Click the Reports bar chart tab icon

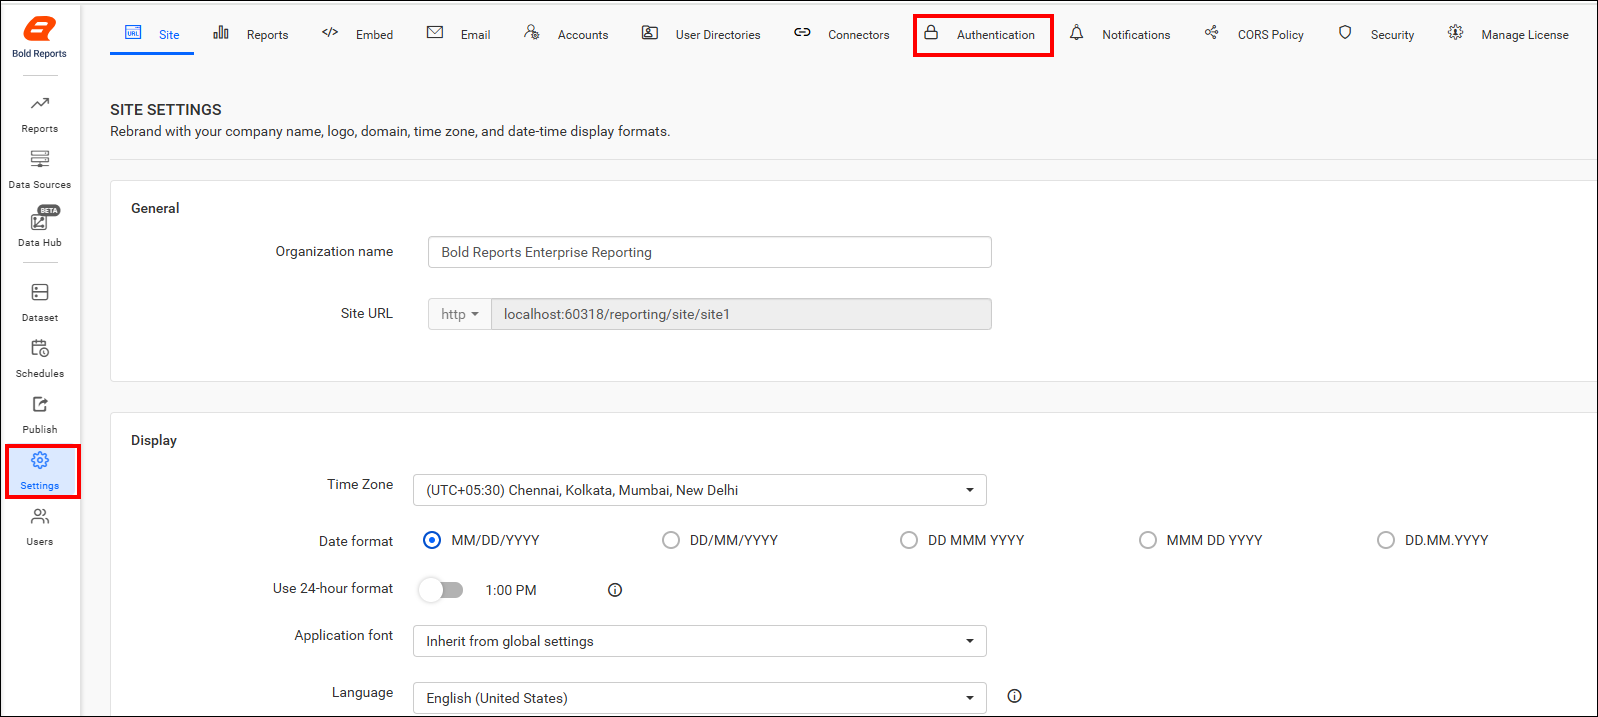coord(221,33)
